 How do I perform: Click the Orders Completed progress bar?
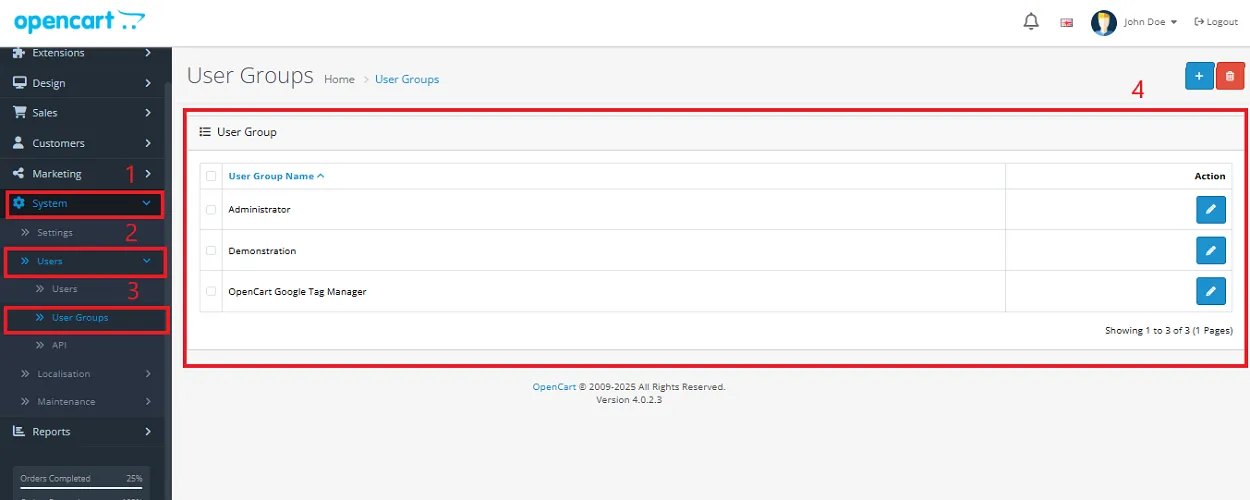81,488
